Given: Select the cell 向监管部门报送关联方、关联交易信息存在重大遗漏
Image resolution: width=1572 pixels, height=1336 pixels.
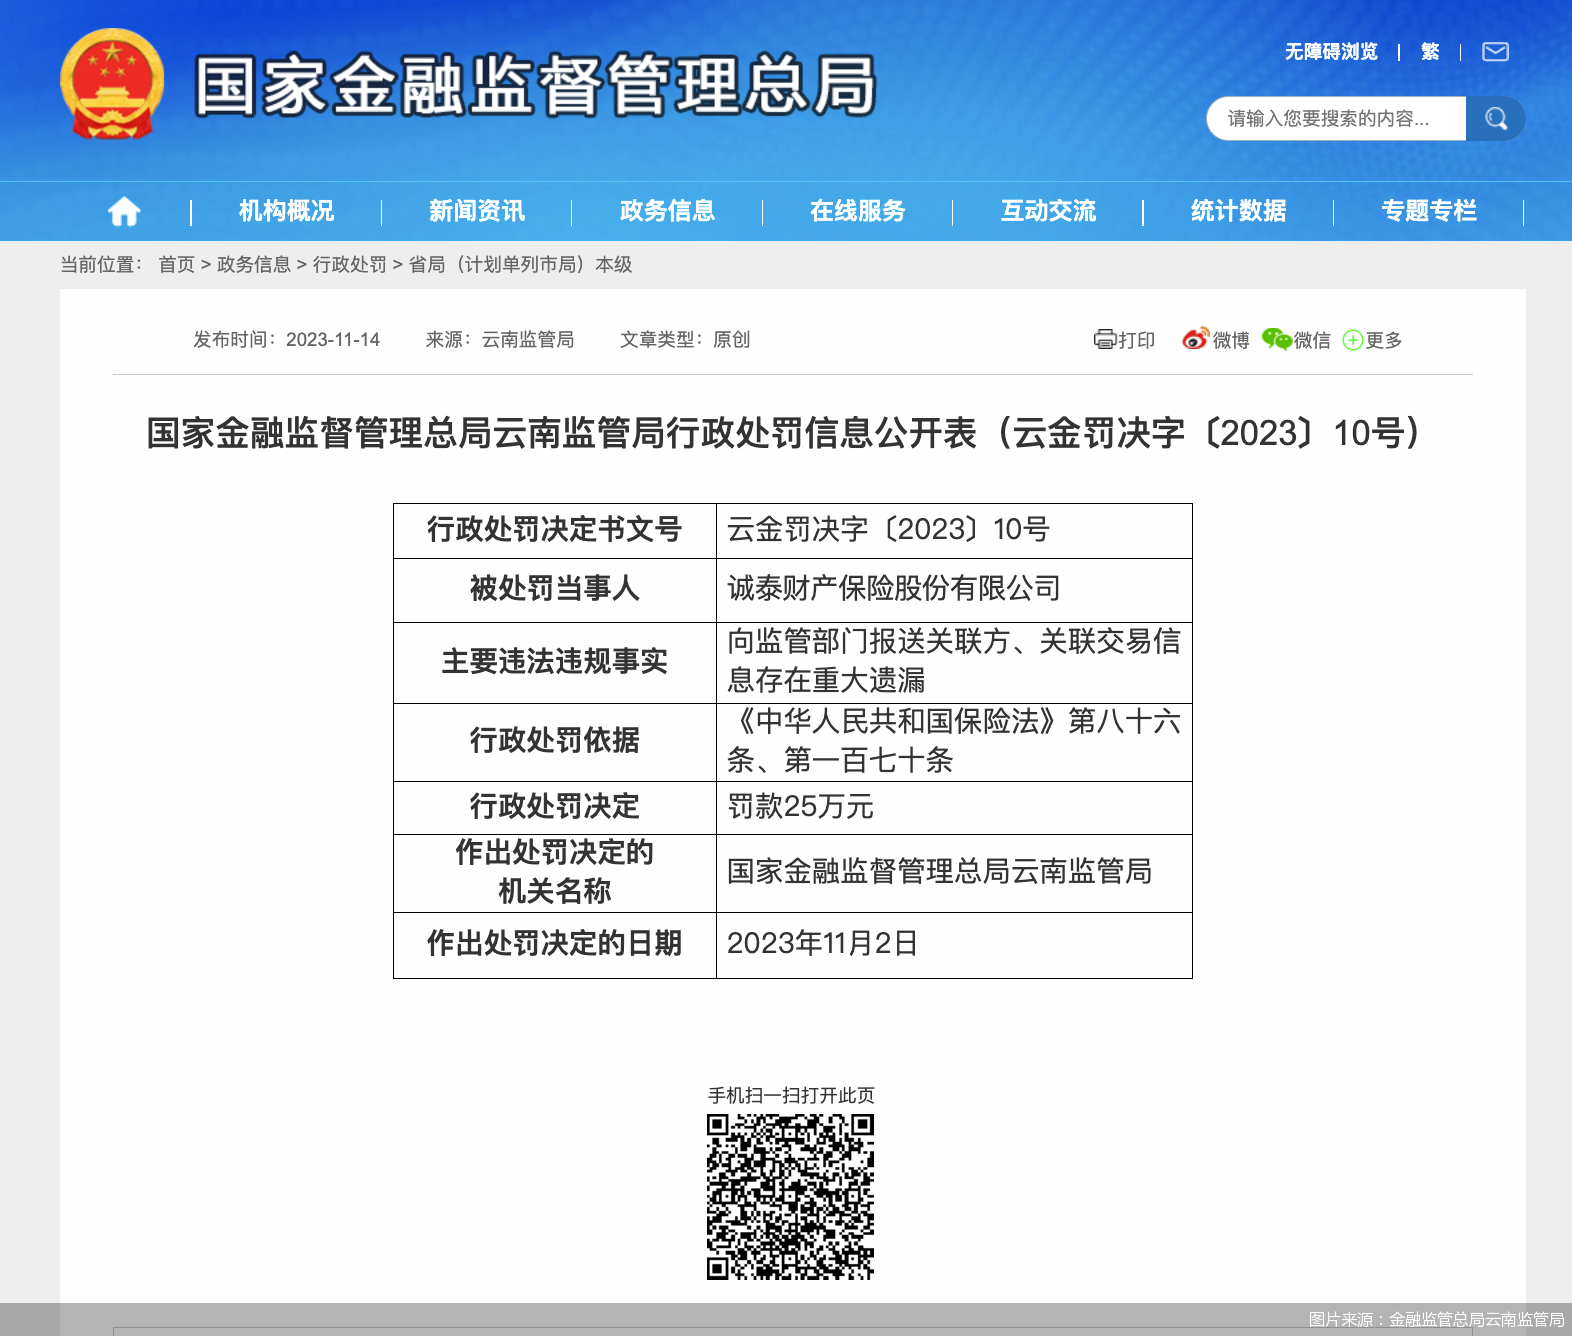Looking at the screenshot, I should pos(954,661).
